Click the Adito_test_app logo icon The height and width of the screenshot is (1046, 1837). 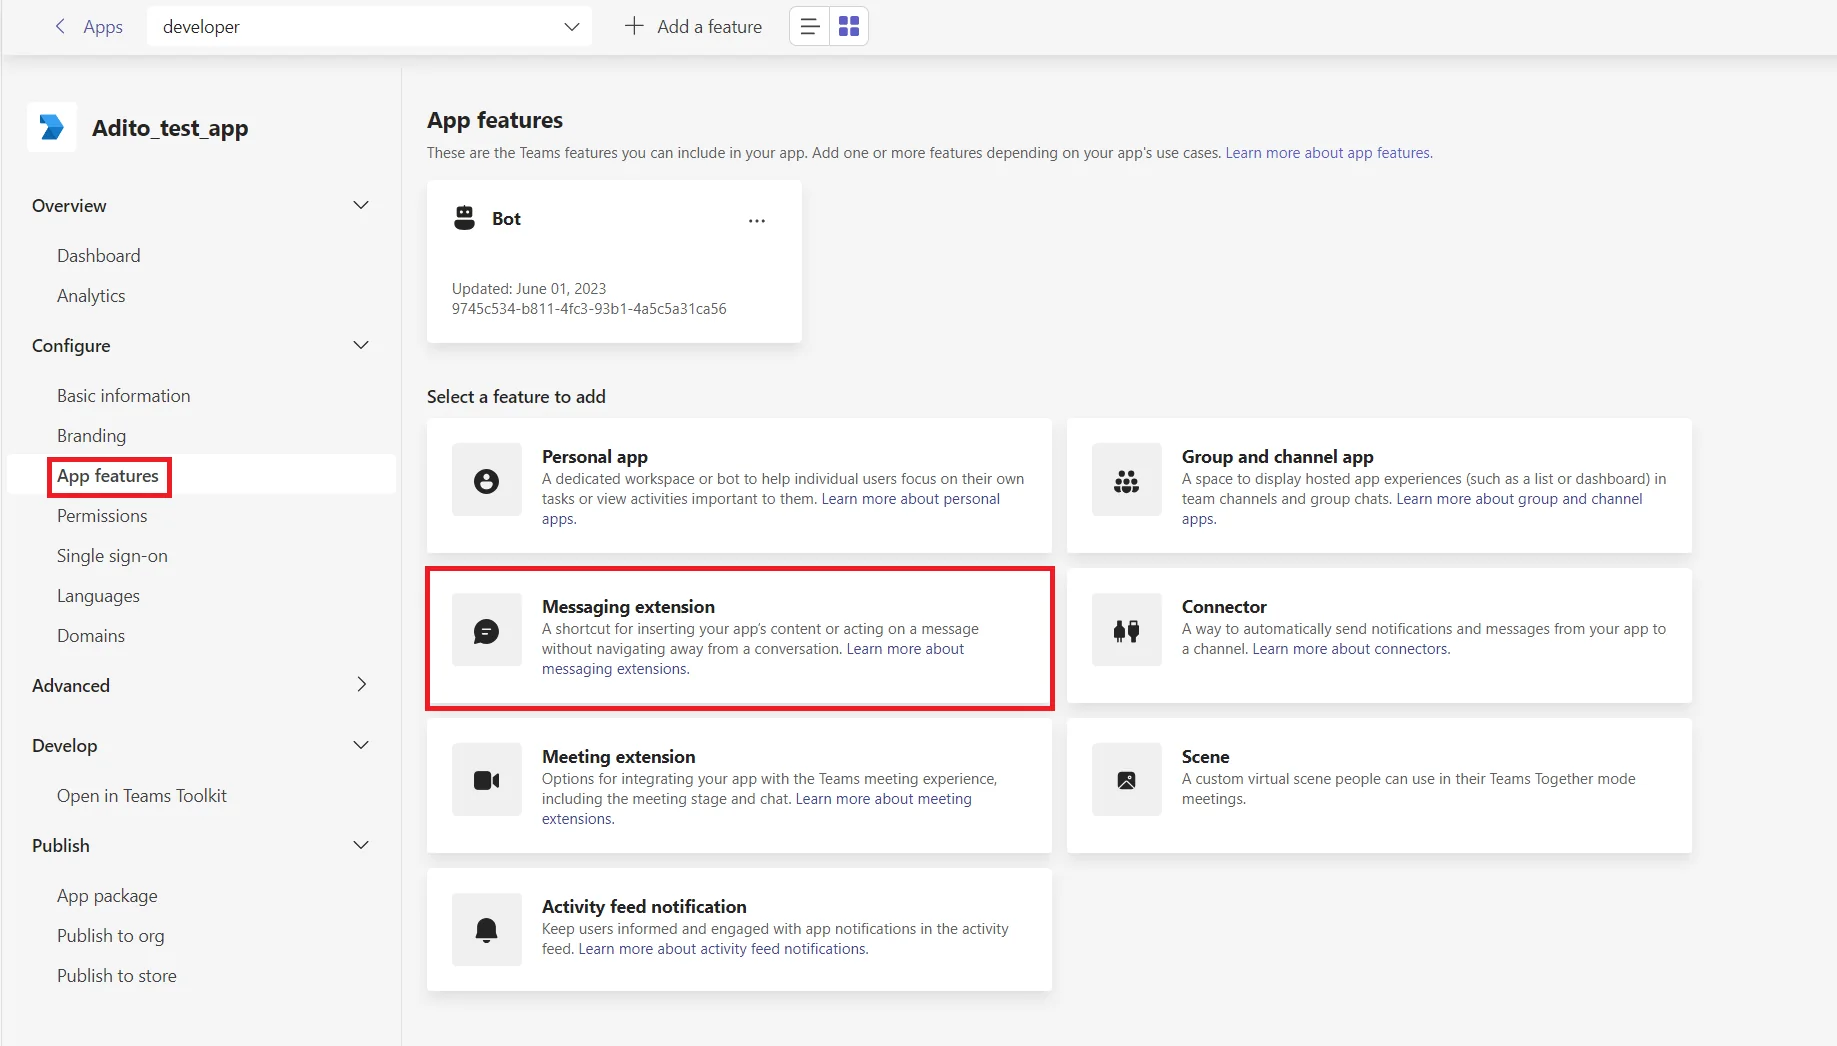(x=52, y=127)
